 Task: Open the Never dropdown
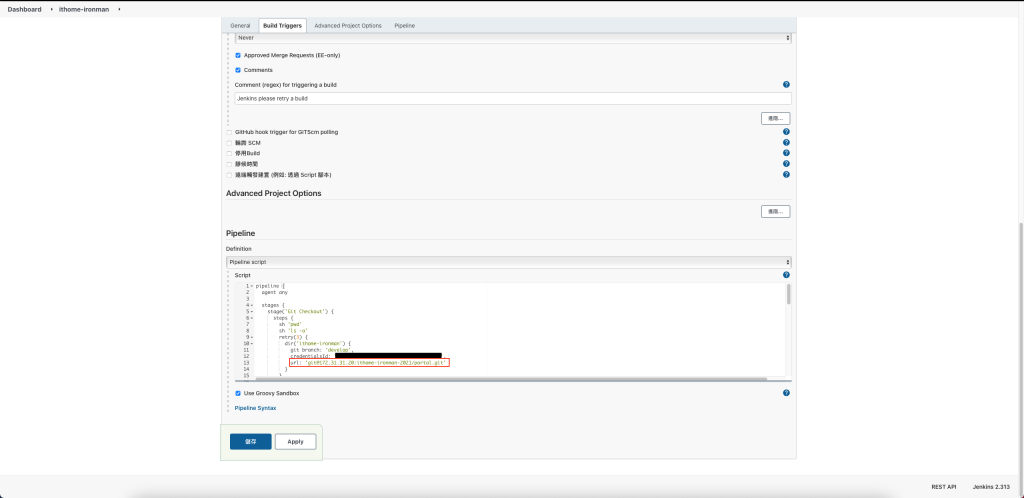[513, 38]
